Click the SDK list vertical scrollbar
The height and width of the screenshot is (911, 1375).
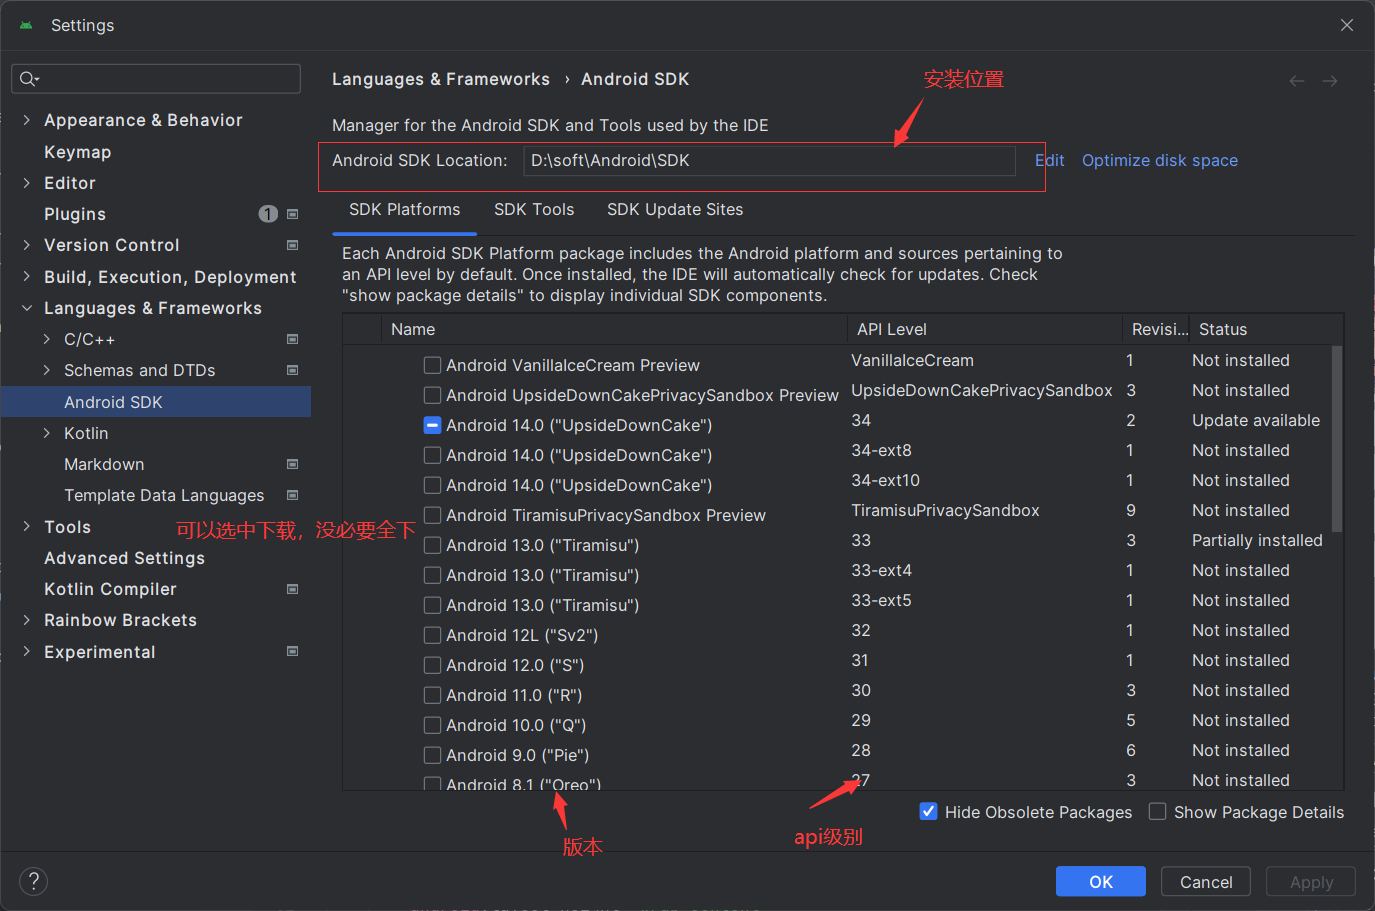click(1337, 438)
